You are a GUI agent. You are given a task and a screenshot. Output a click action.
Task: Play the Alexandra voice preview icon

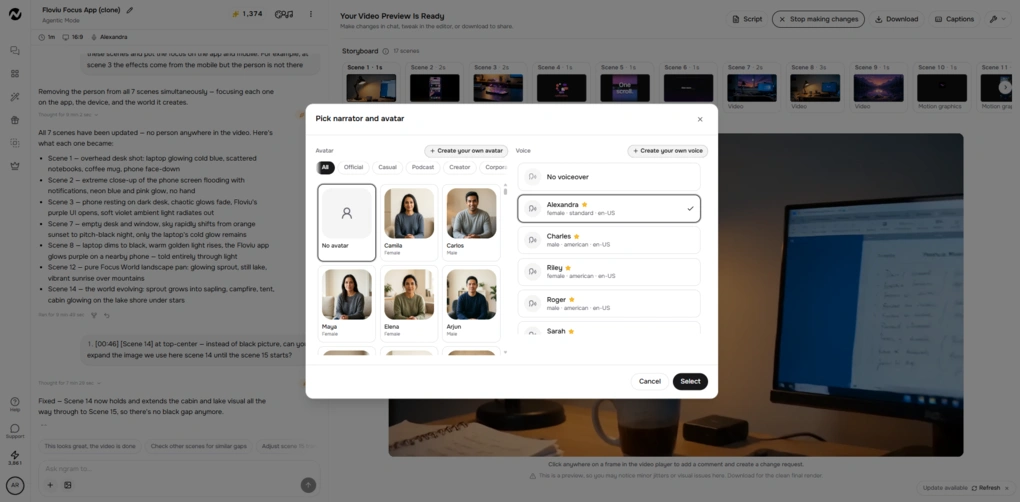click(x=533, y=209)
